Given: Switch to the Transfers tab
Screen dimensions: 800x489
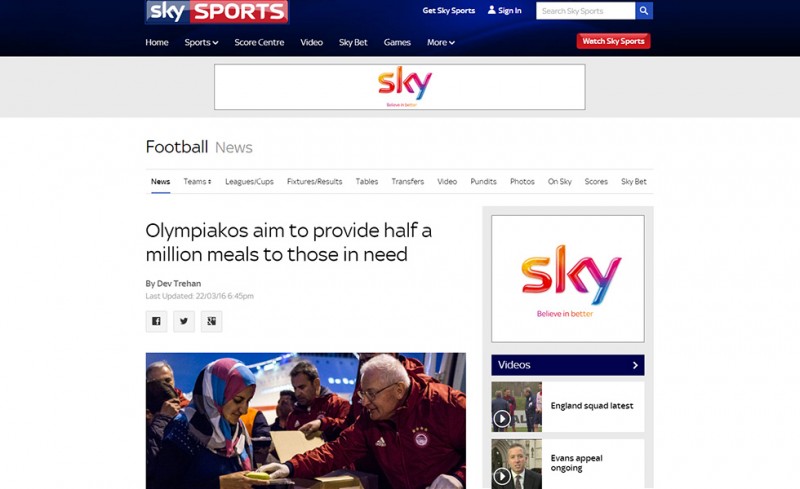Looking at the screenshot, I should point(408,181).
